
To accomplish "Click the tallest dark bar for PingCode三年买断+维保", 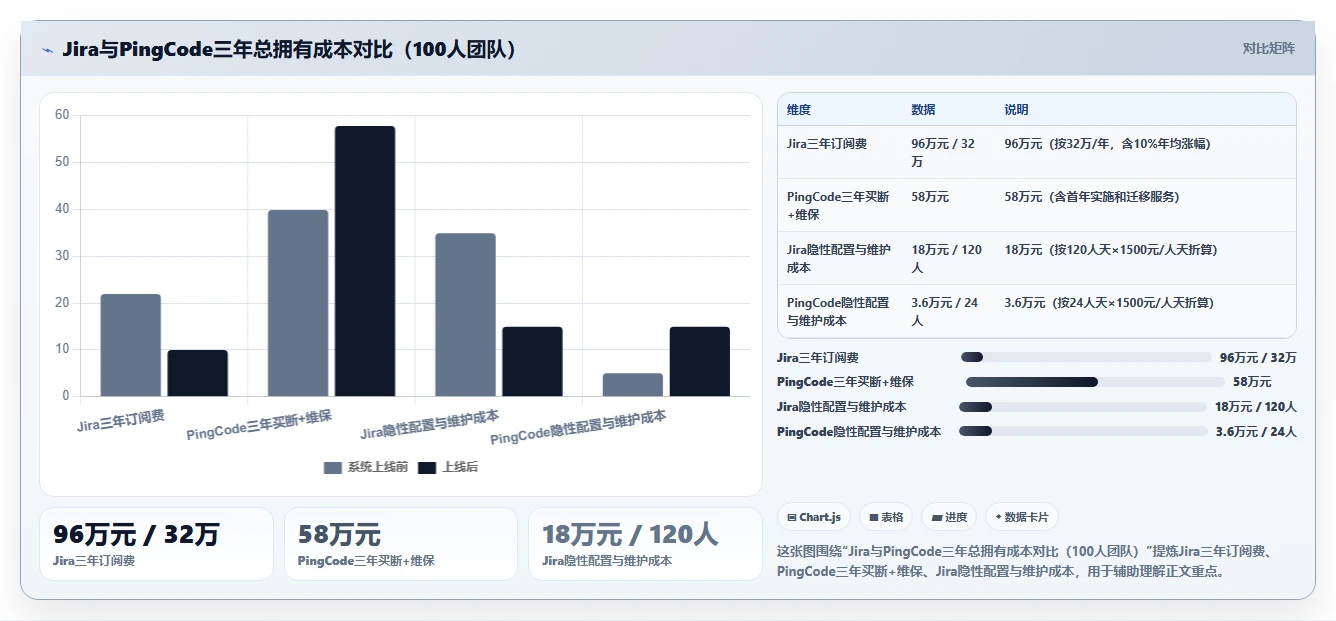I will click(365, 261).
